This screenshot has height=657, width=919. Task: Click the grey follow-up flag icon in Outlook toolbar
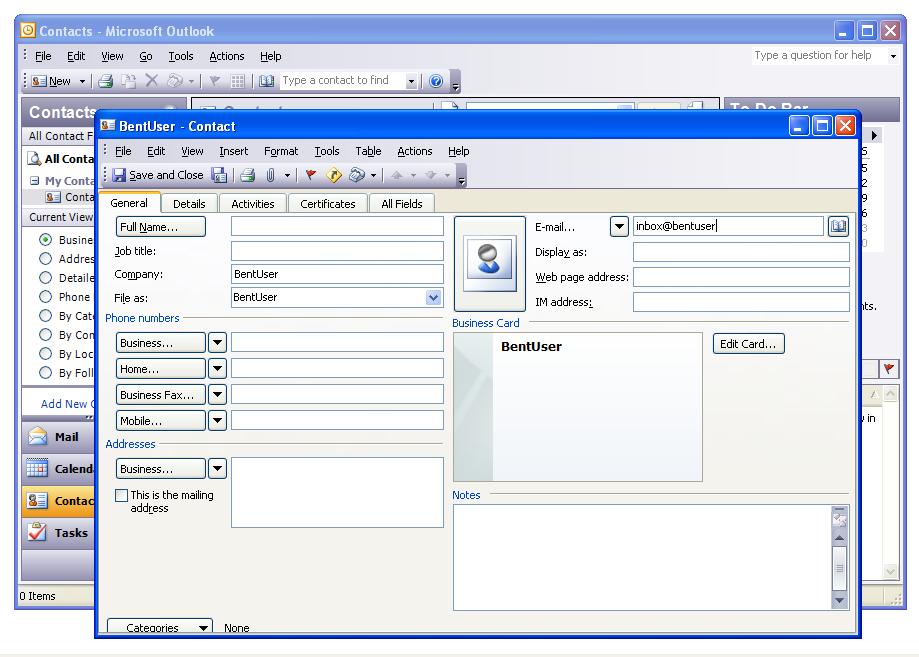click(215, 81)
